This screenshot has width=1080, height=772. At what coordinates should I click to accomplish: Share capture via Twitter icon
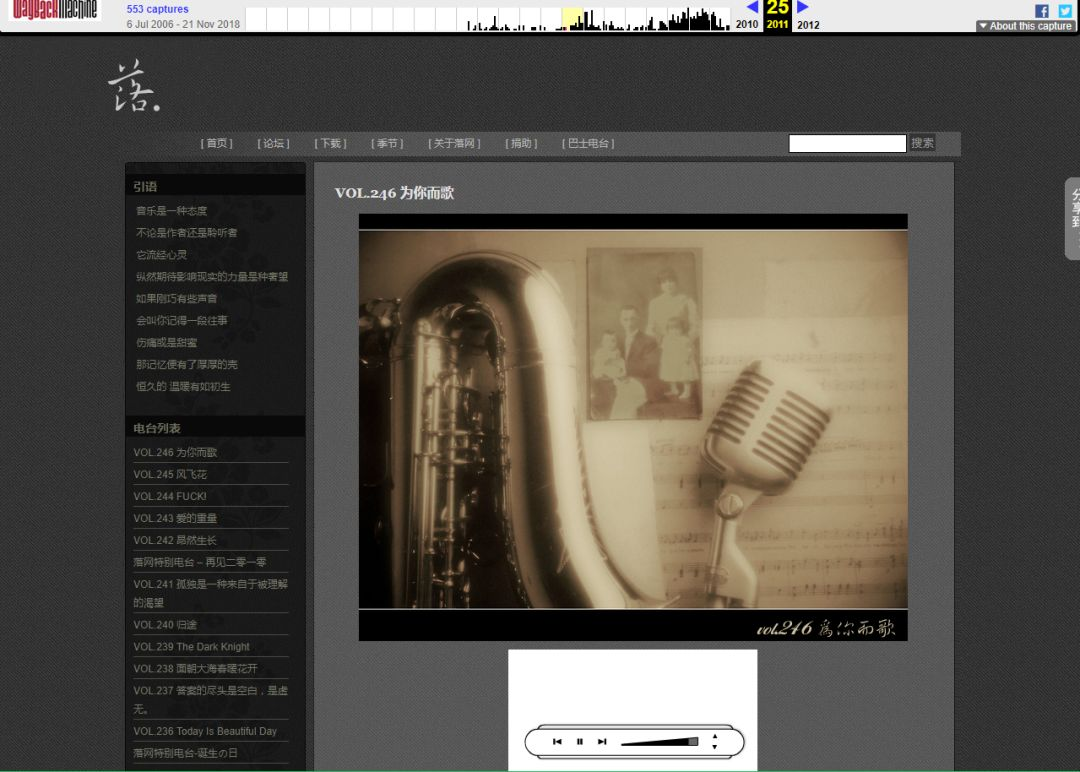click(1065, 11)
